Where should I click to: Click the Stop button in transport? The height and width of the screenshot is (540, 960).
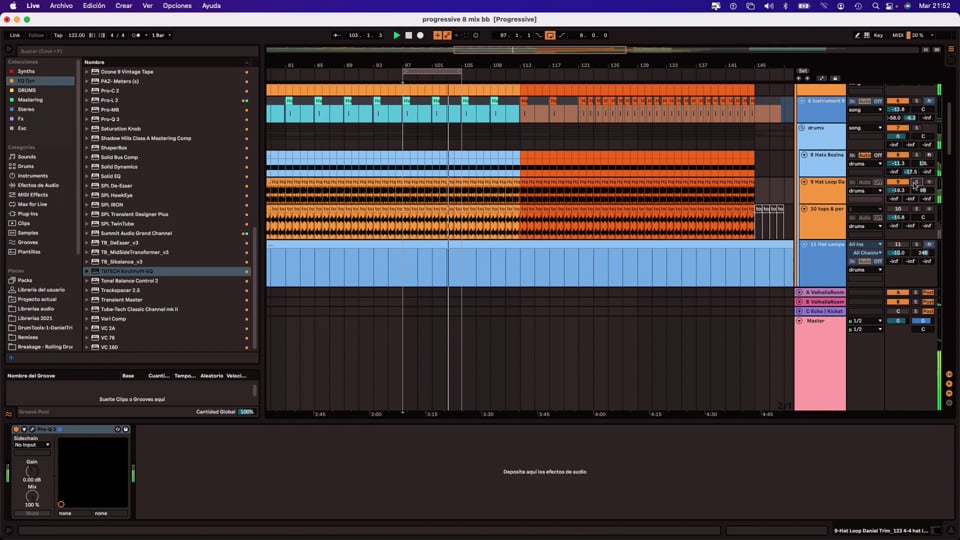click(409, 36)
